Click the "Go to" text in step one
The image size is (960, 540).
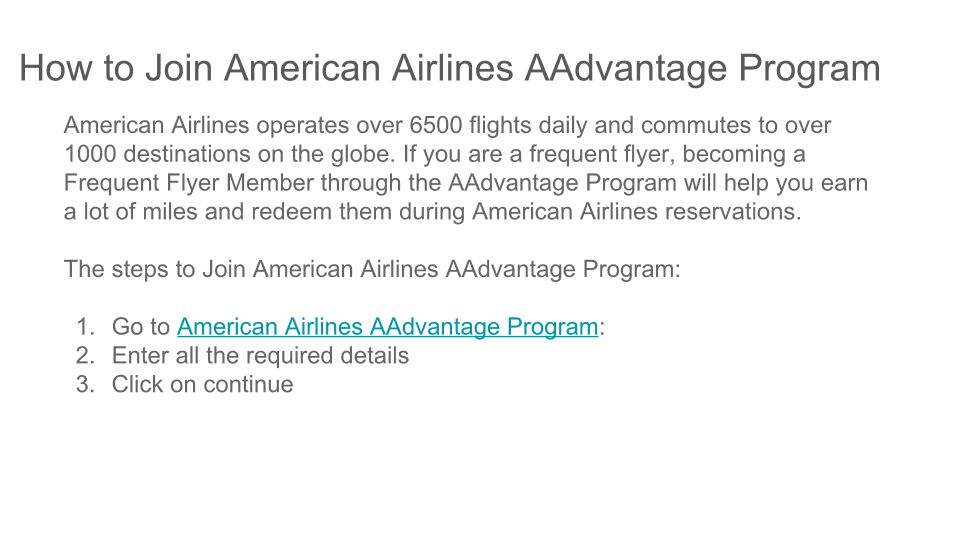(x=140, y=327)
